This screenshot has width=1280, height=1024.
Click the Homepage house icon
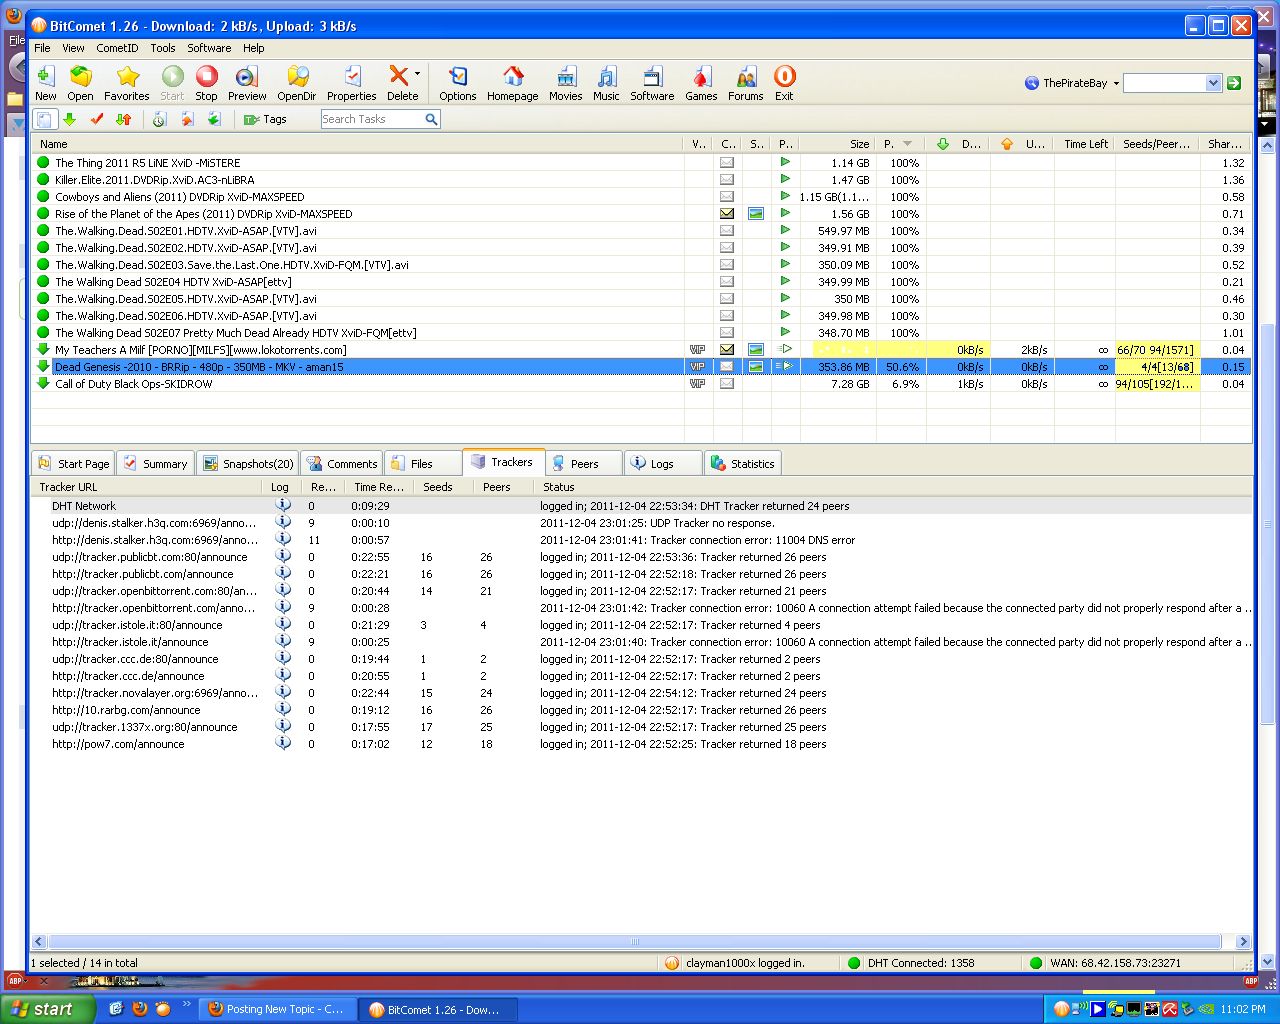pyautogui.click(x=513, y=77)
